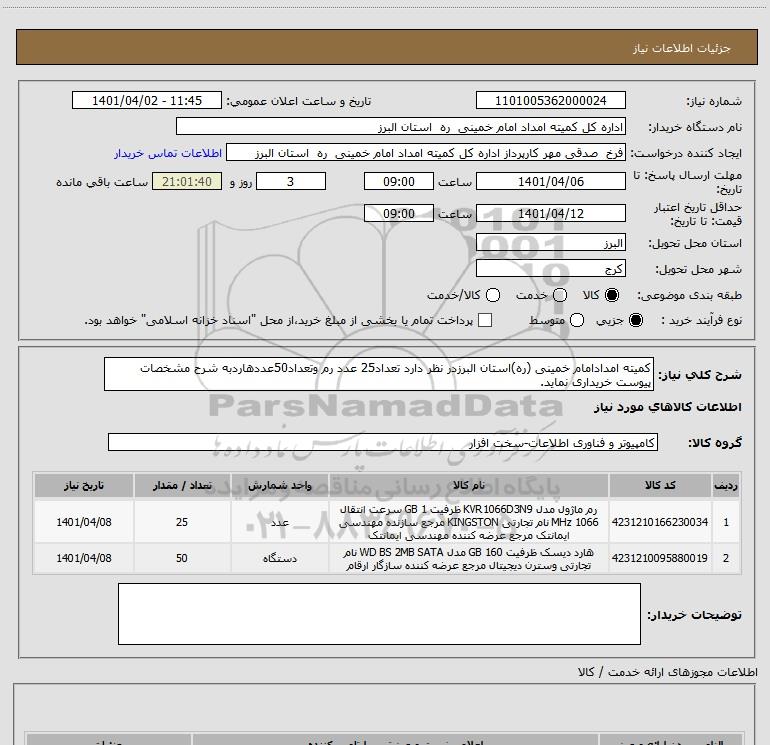Select the کالا/خدمت radio button
Viewport: 770px width, 745px height.
point(493,295)
